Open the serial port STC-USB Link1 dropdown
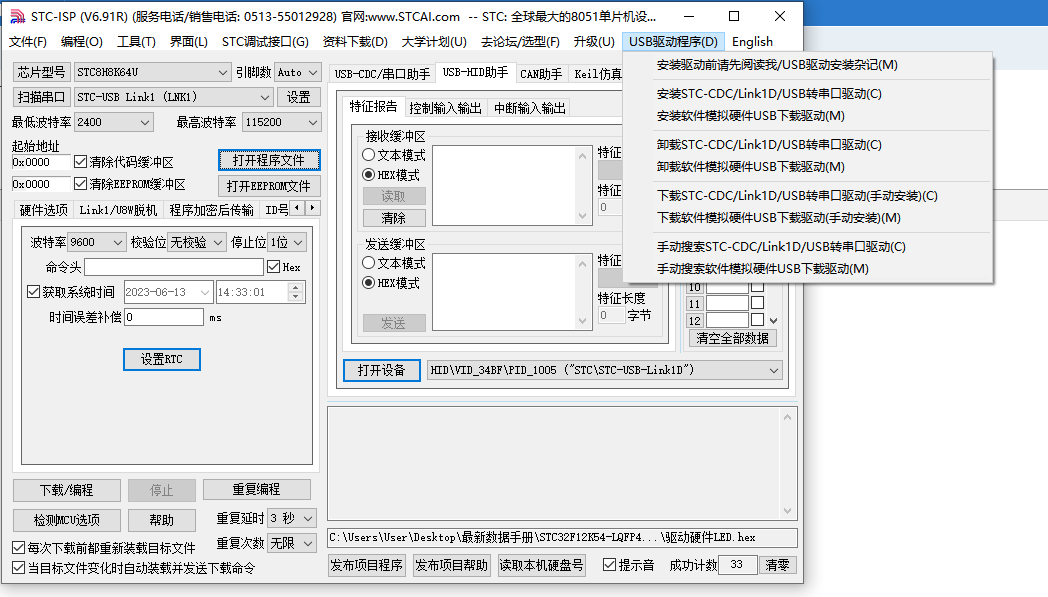The image size is (1048, 597). click(x=174, y=97)
